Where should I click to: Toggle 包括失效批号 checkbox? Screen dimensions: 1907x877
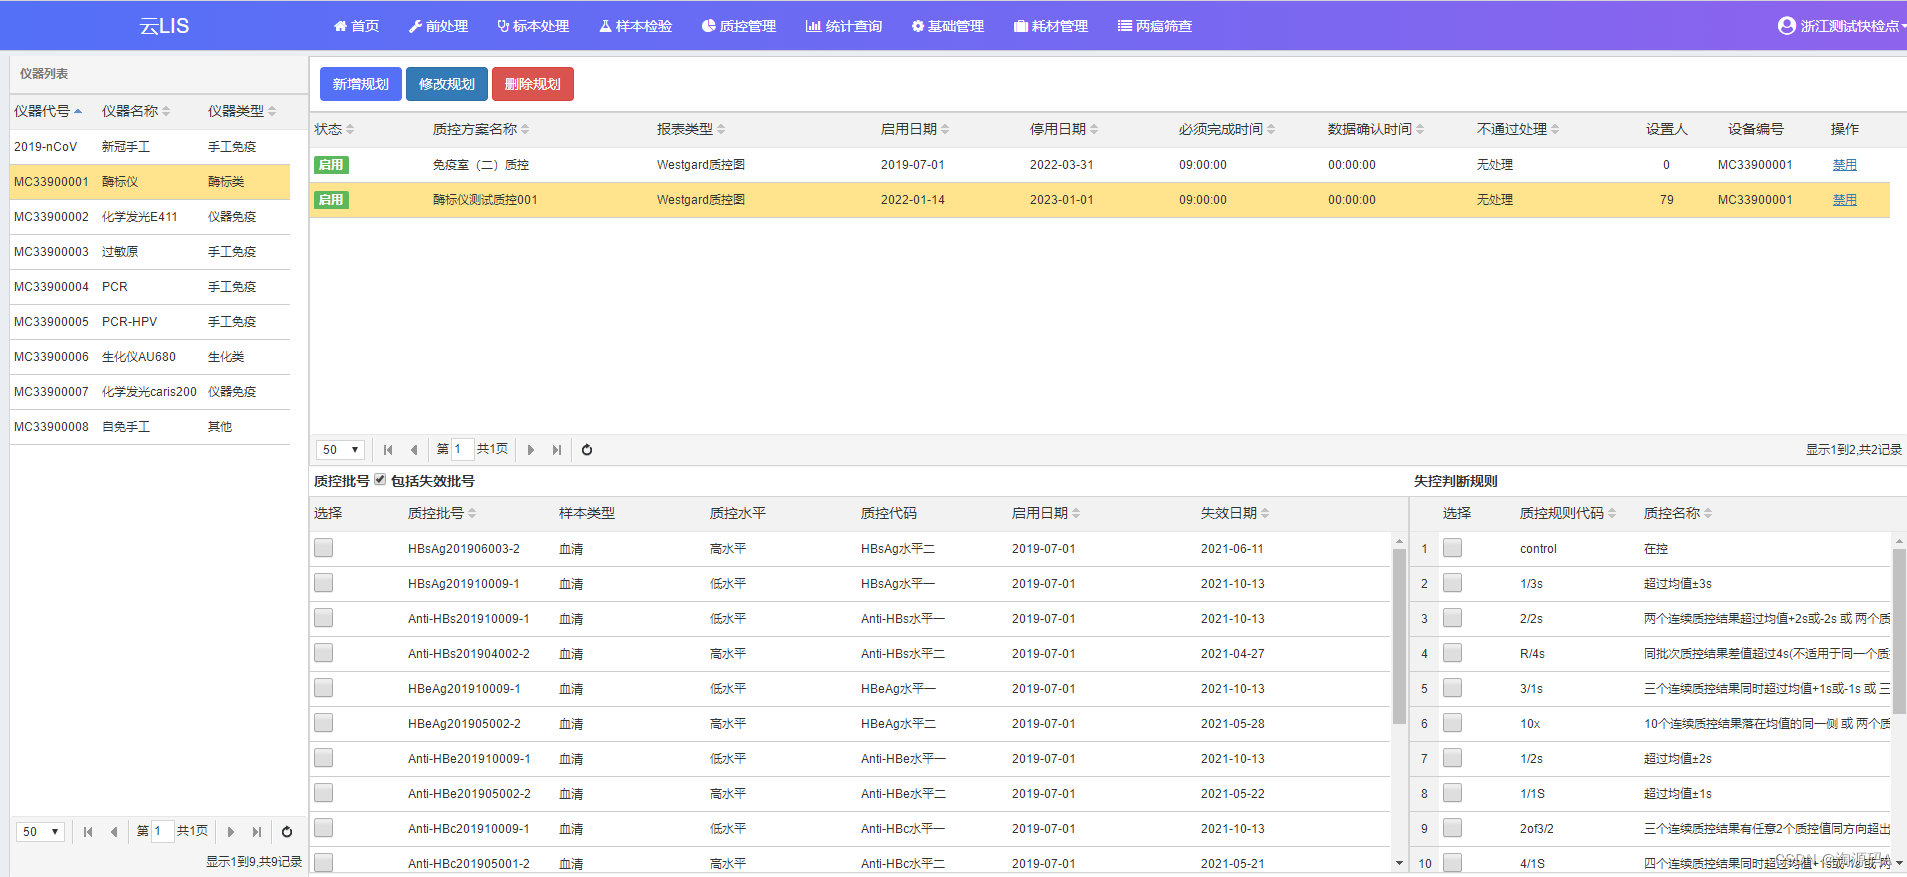380,480
